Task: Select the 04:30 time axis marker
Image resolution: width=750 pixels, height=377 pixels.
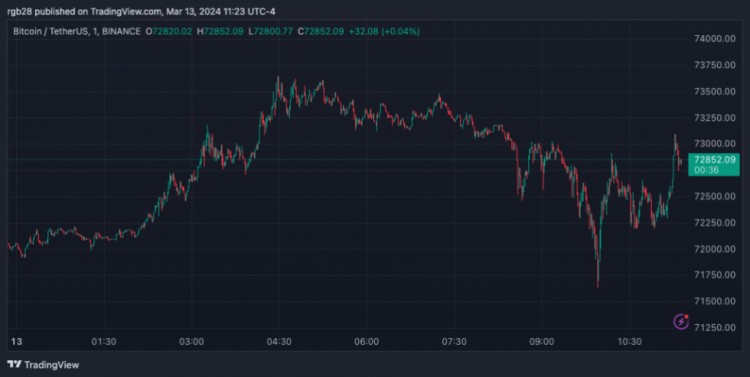Action: (x=279, y=342)
